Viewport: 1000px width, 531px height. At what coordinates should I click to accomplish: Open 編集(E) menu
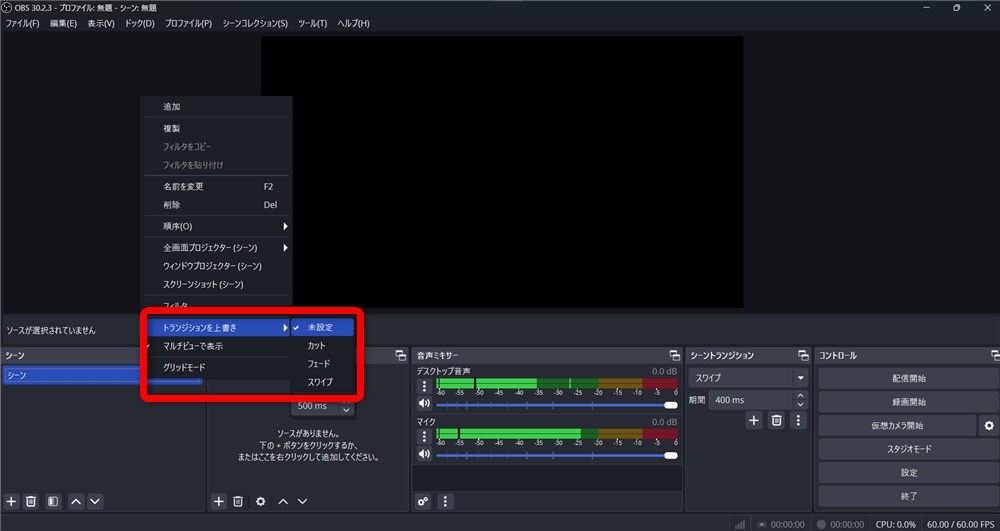click(x=63, y=24)
